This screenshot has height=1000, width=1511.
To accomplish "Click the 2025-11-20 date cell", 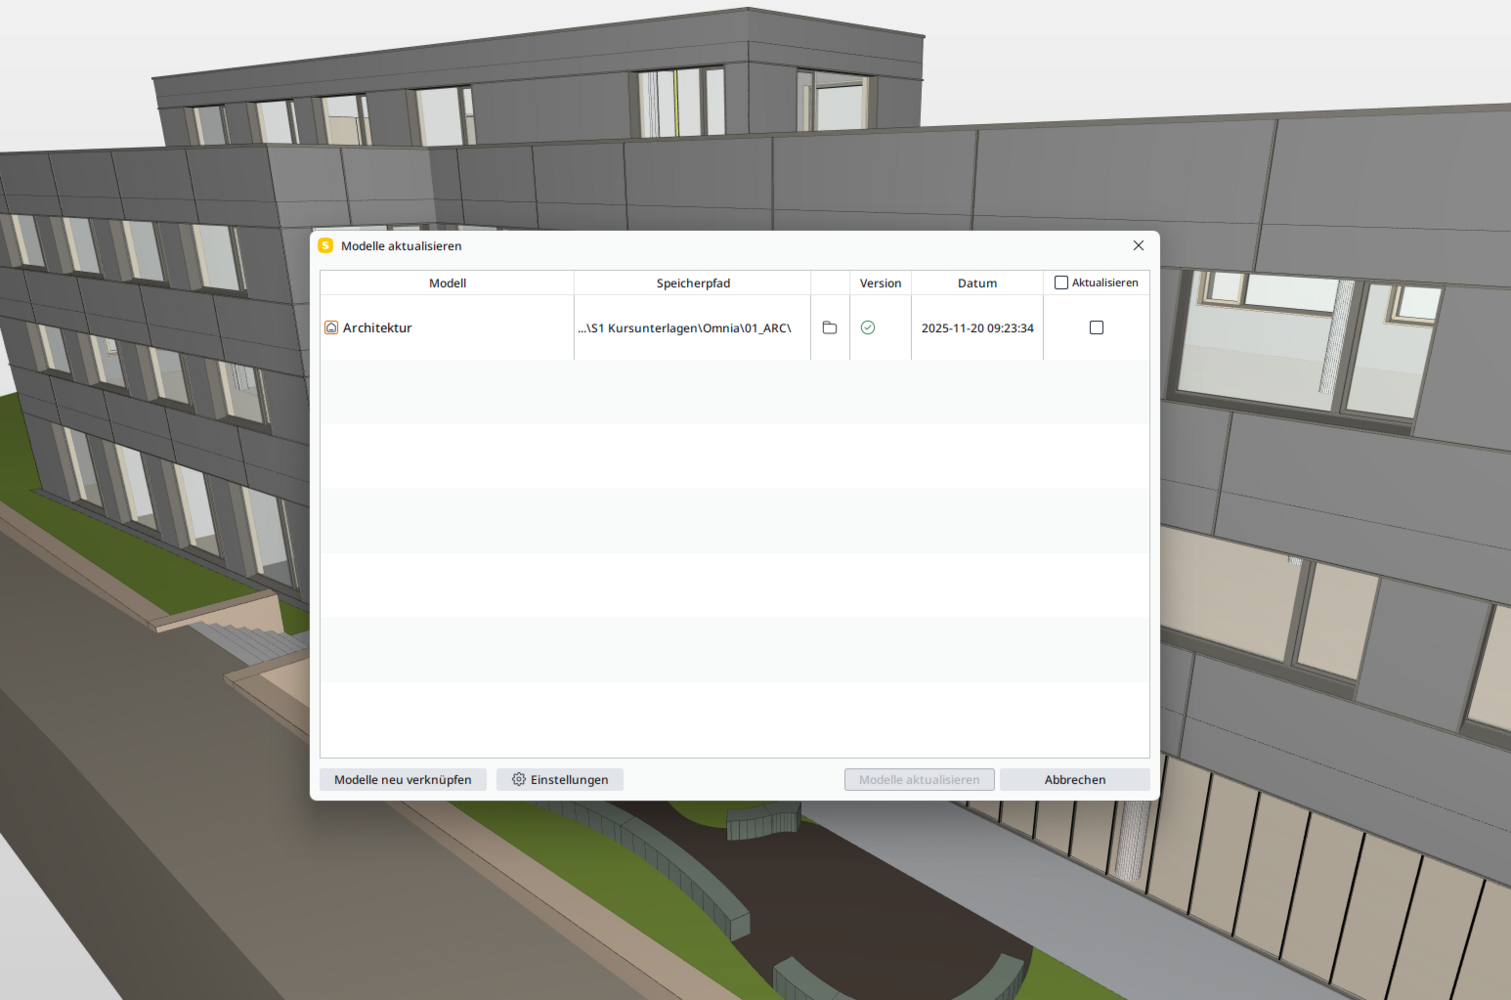I will tap(977, 328).
